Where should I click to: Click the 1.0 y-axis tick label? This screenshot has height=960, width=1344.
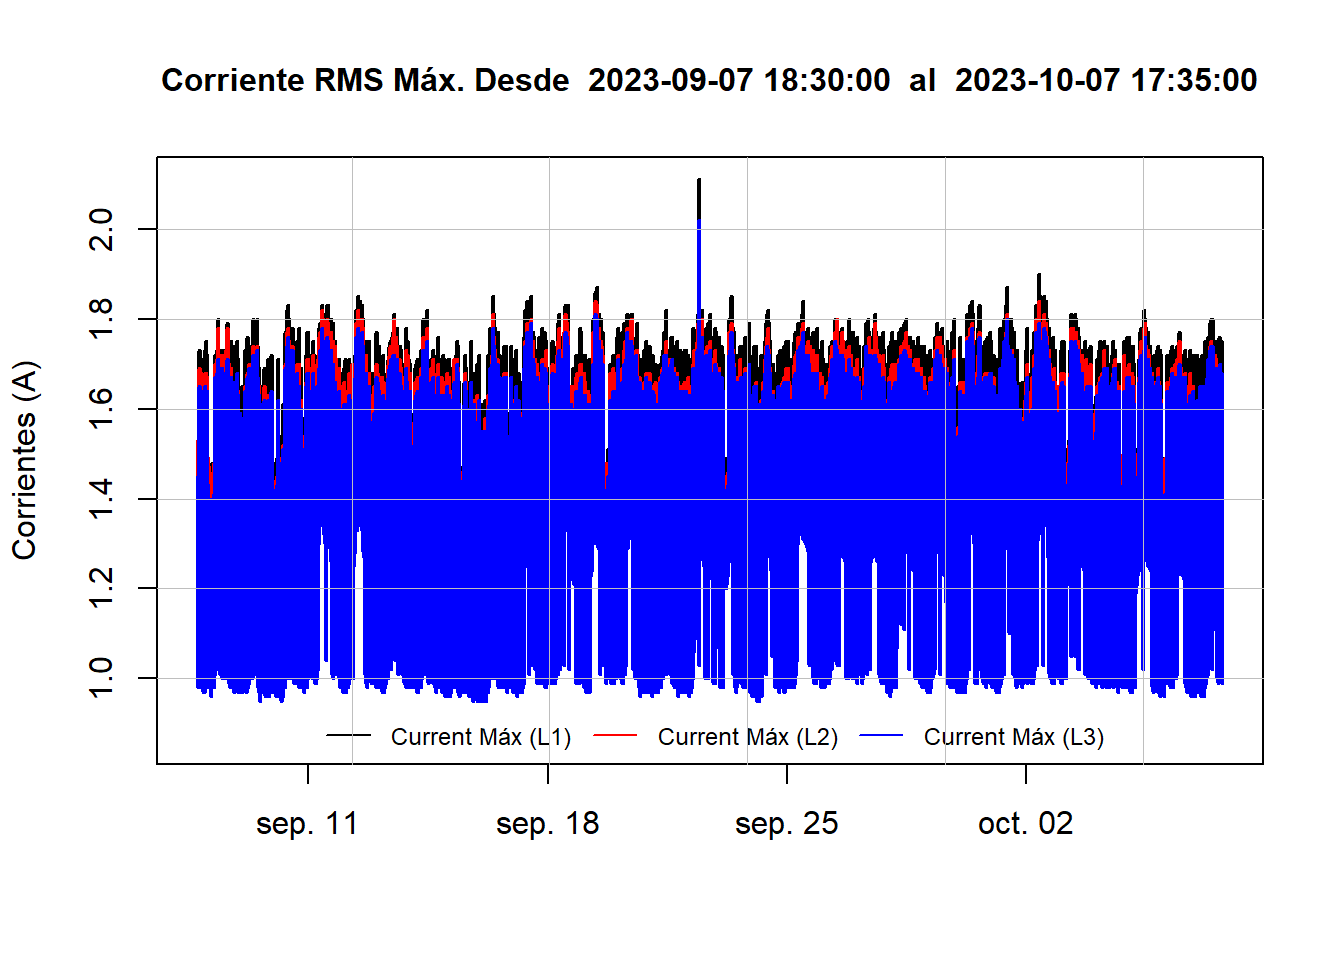tap(102, 678)
